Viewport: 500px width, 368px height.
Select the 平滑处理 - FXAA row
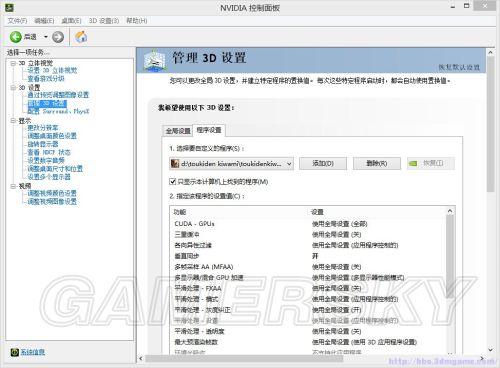coord(308,288)
